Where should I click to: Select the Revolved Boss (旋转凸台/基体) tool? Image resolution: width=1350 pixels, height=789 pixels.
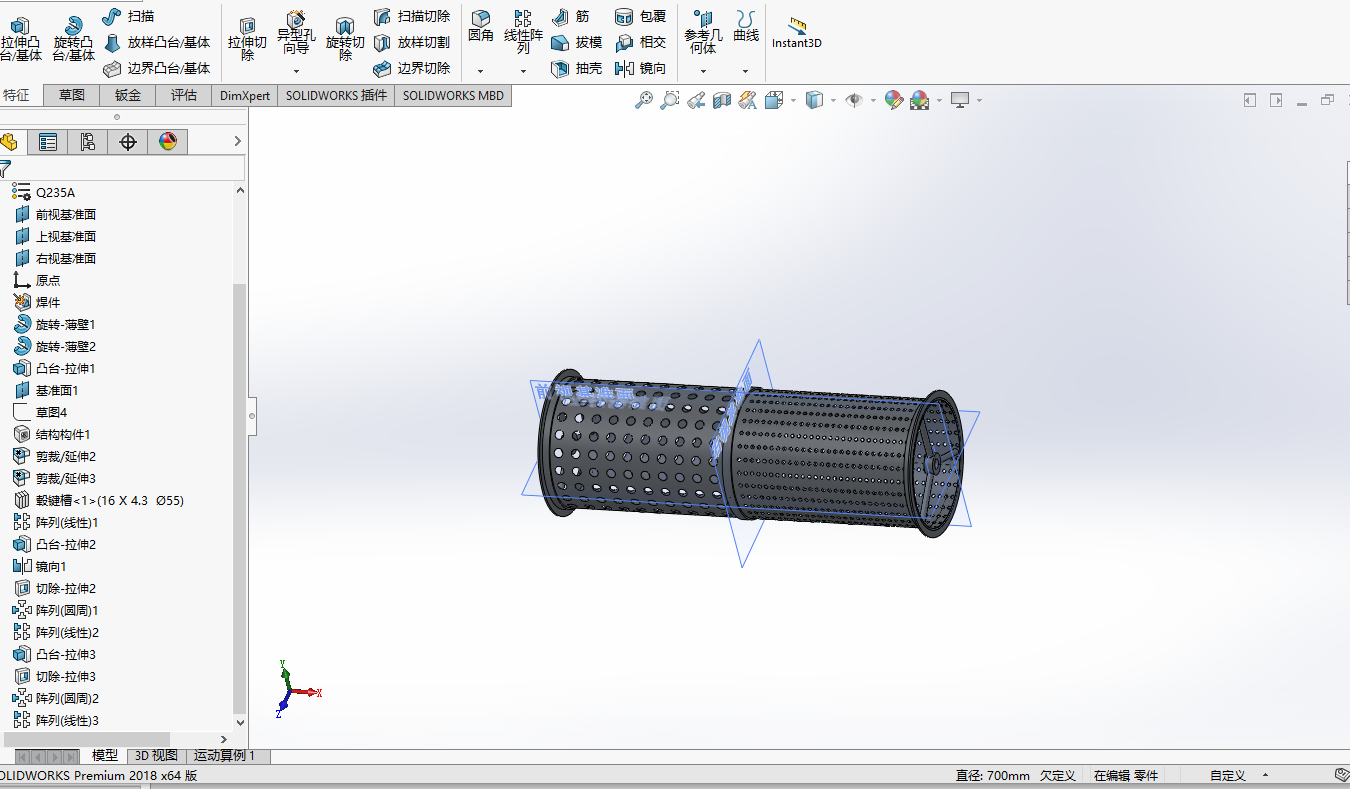73,38
